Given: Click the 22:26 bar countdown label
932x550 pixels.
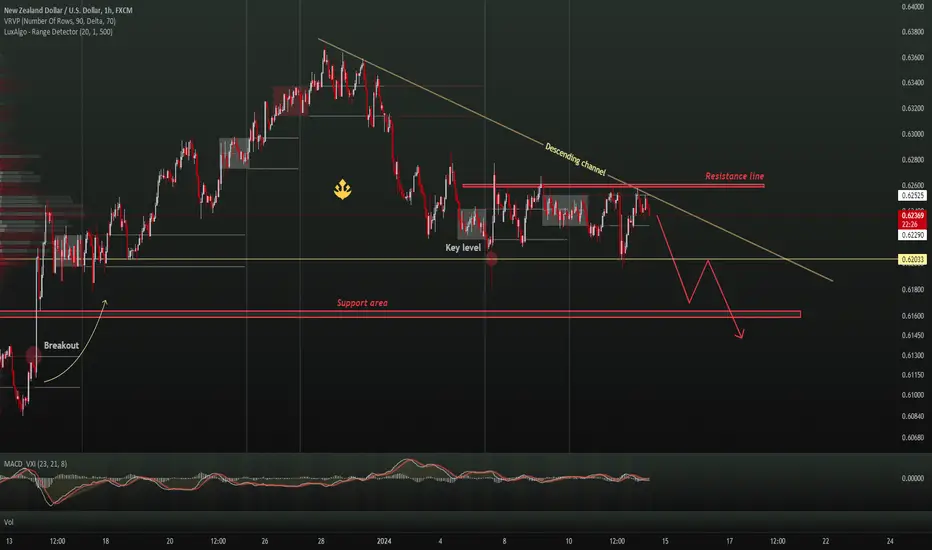Looking at the screenshot, I should click(910, 224).
